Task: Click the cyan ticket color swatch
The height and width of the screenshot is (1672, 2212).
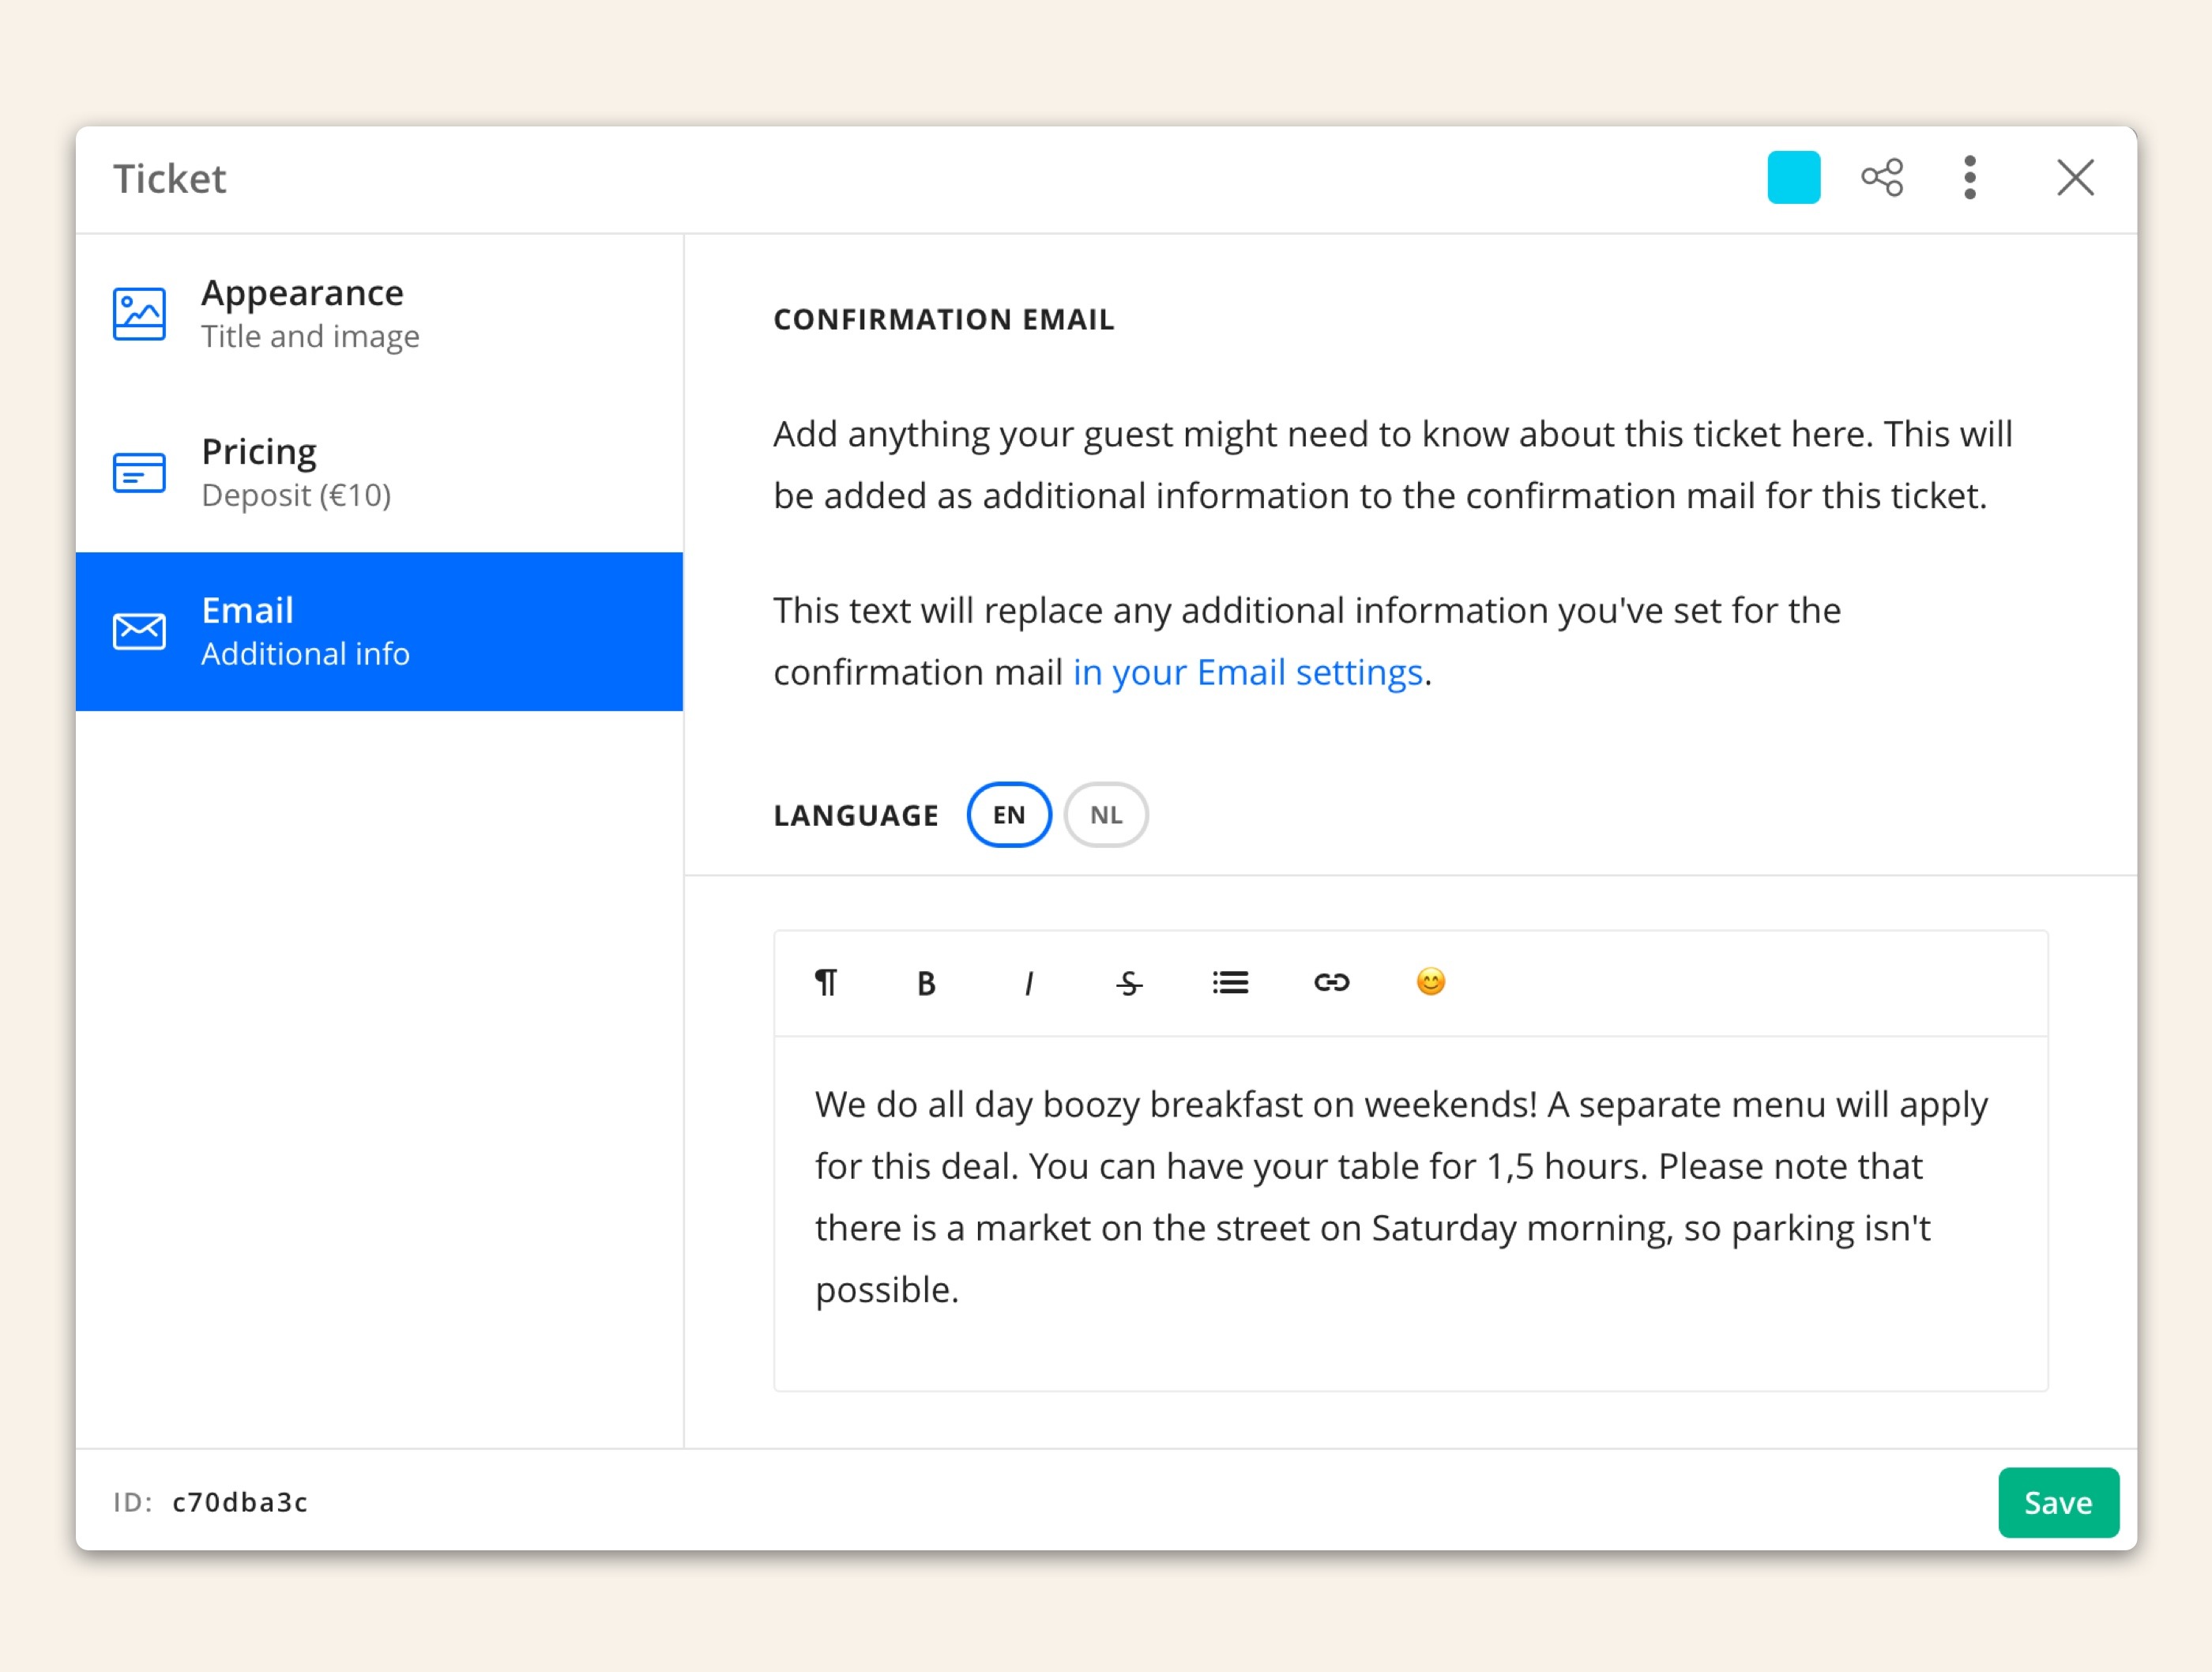Action: click(x=1793, y=178)
